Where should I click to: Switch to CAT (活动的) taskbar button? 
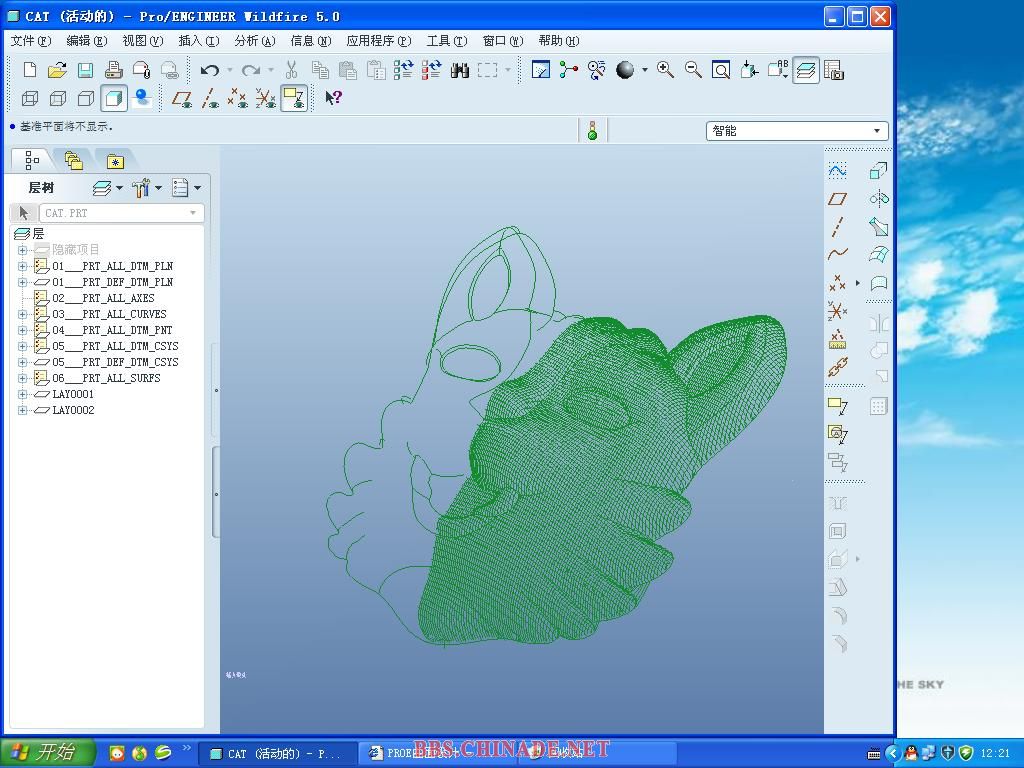point(278,754)
